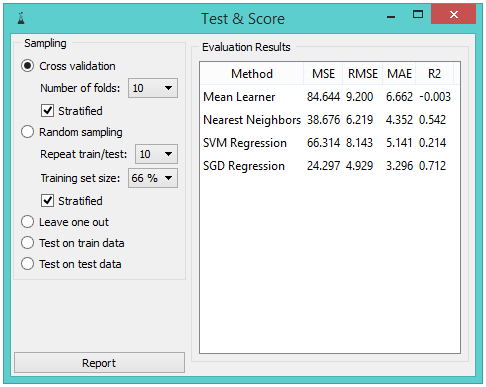This screenshot has width=486, height=387.
Task: Maximize the Test & Score window
Action: click(x=418, y=14)
